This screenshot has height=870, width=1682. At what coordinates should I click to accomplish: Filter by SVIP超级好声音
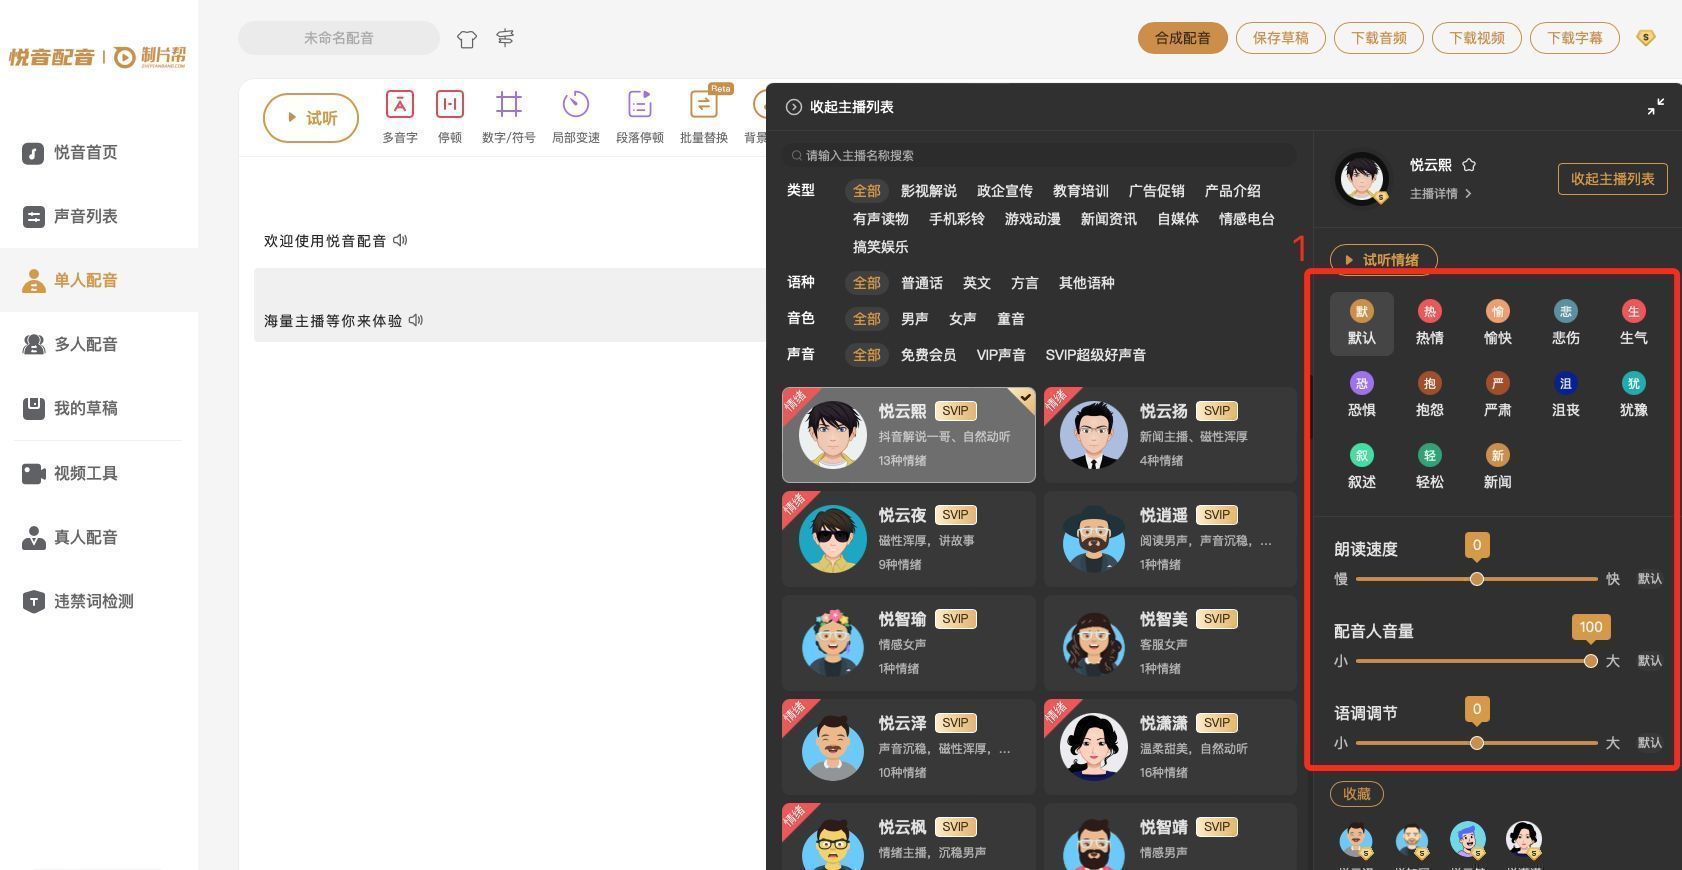[x=1096, y=355]
